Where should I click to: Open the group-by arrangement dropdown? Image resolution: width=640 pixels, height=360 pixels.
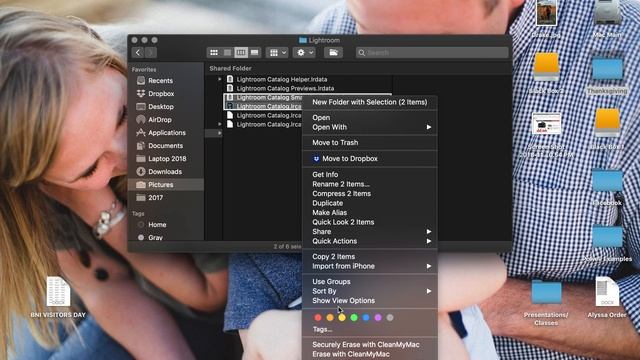[x=277, y=53]
